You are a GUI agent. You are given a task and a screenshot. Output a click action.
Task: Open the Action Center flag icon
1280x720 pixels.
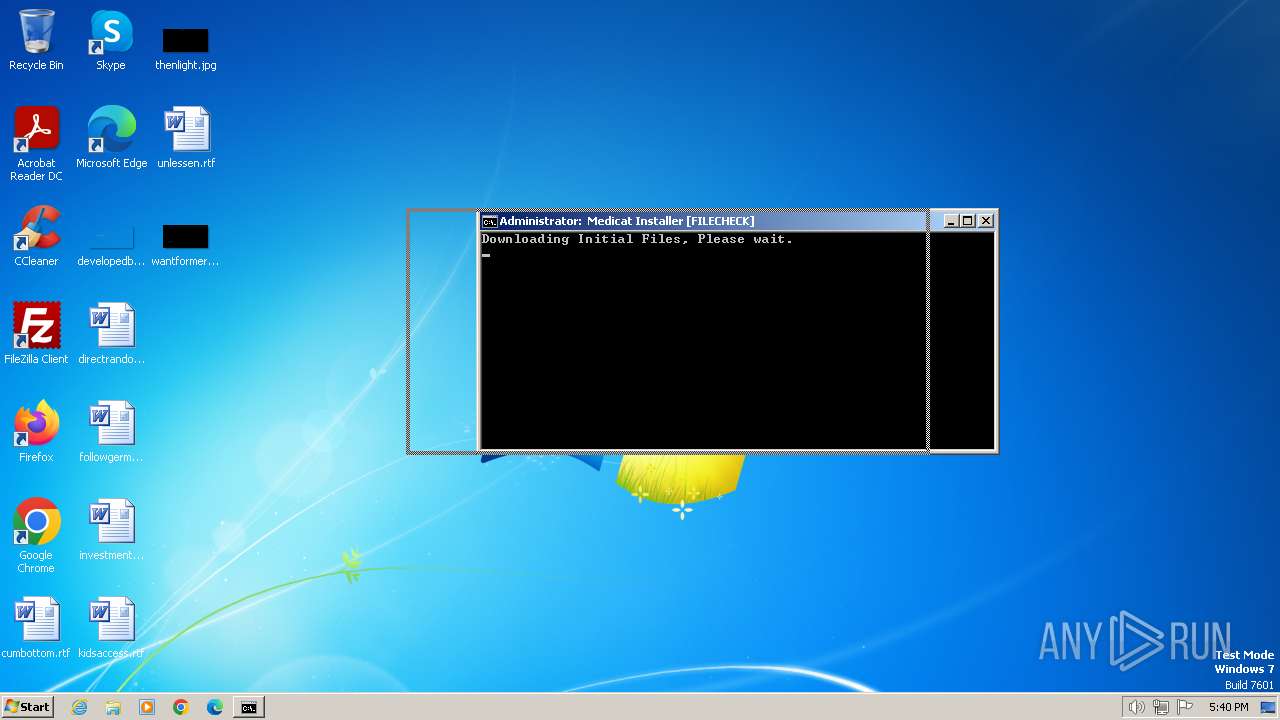click(1185, 707)
